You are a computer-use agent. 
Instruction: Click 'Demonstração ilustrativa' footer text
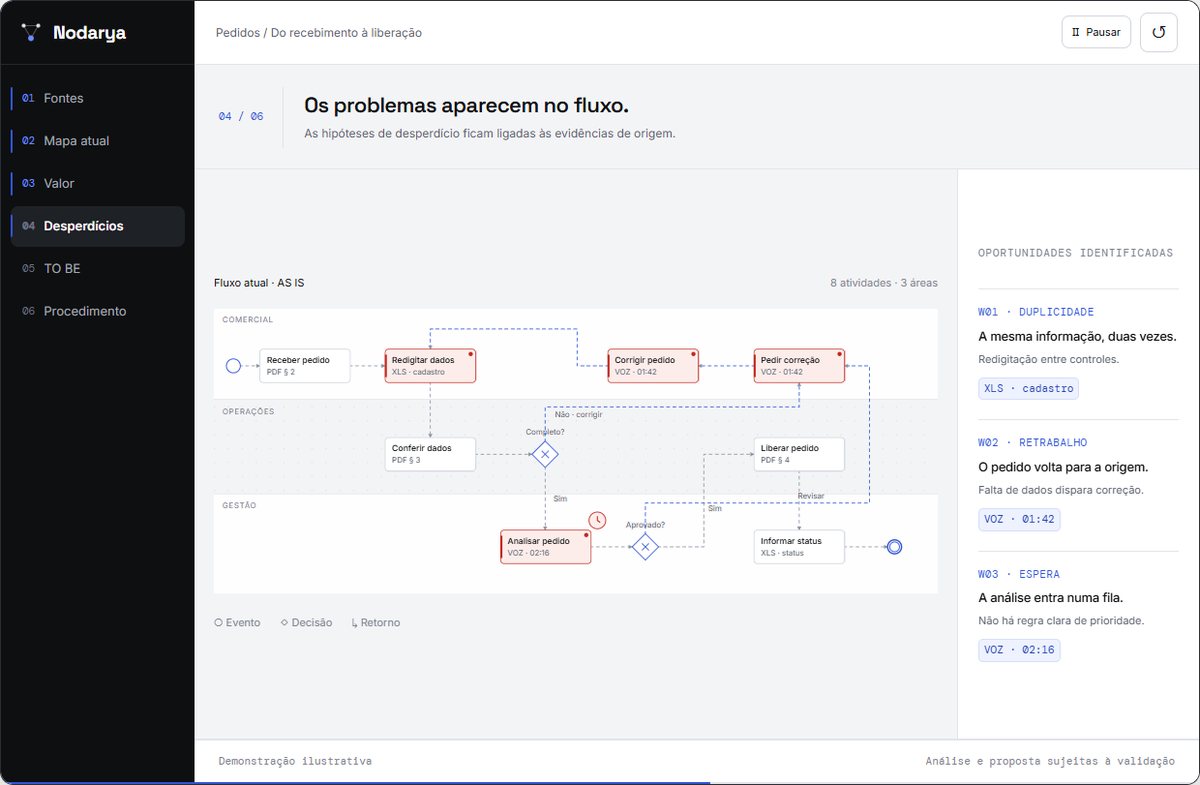pyautogui.click(x=295, y=762)
